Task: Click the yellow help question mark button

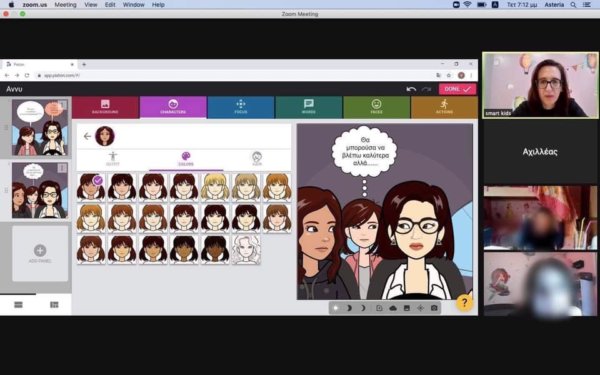Action: tap(464, 303)
